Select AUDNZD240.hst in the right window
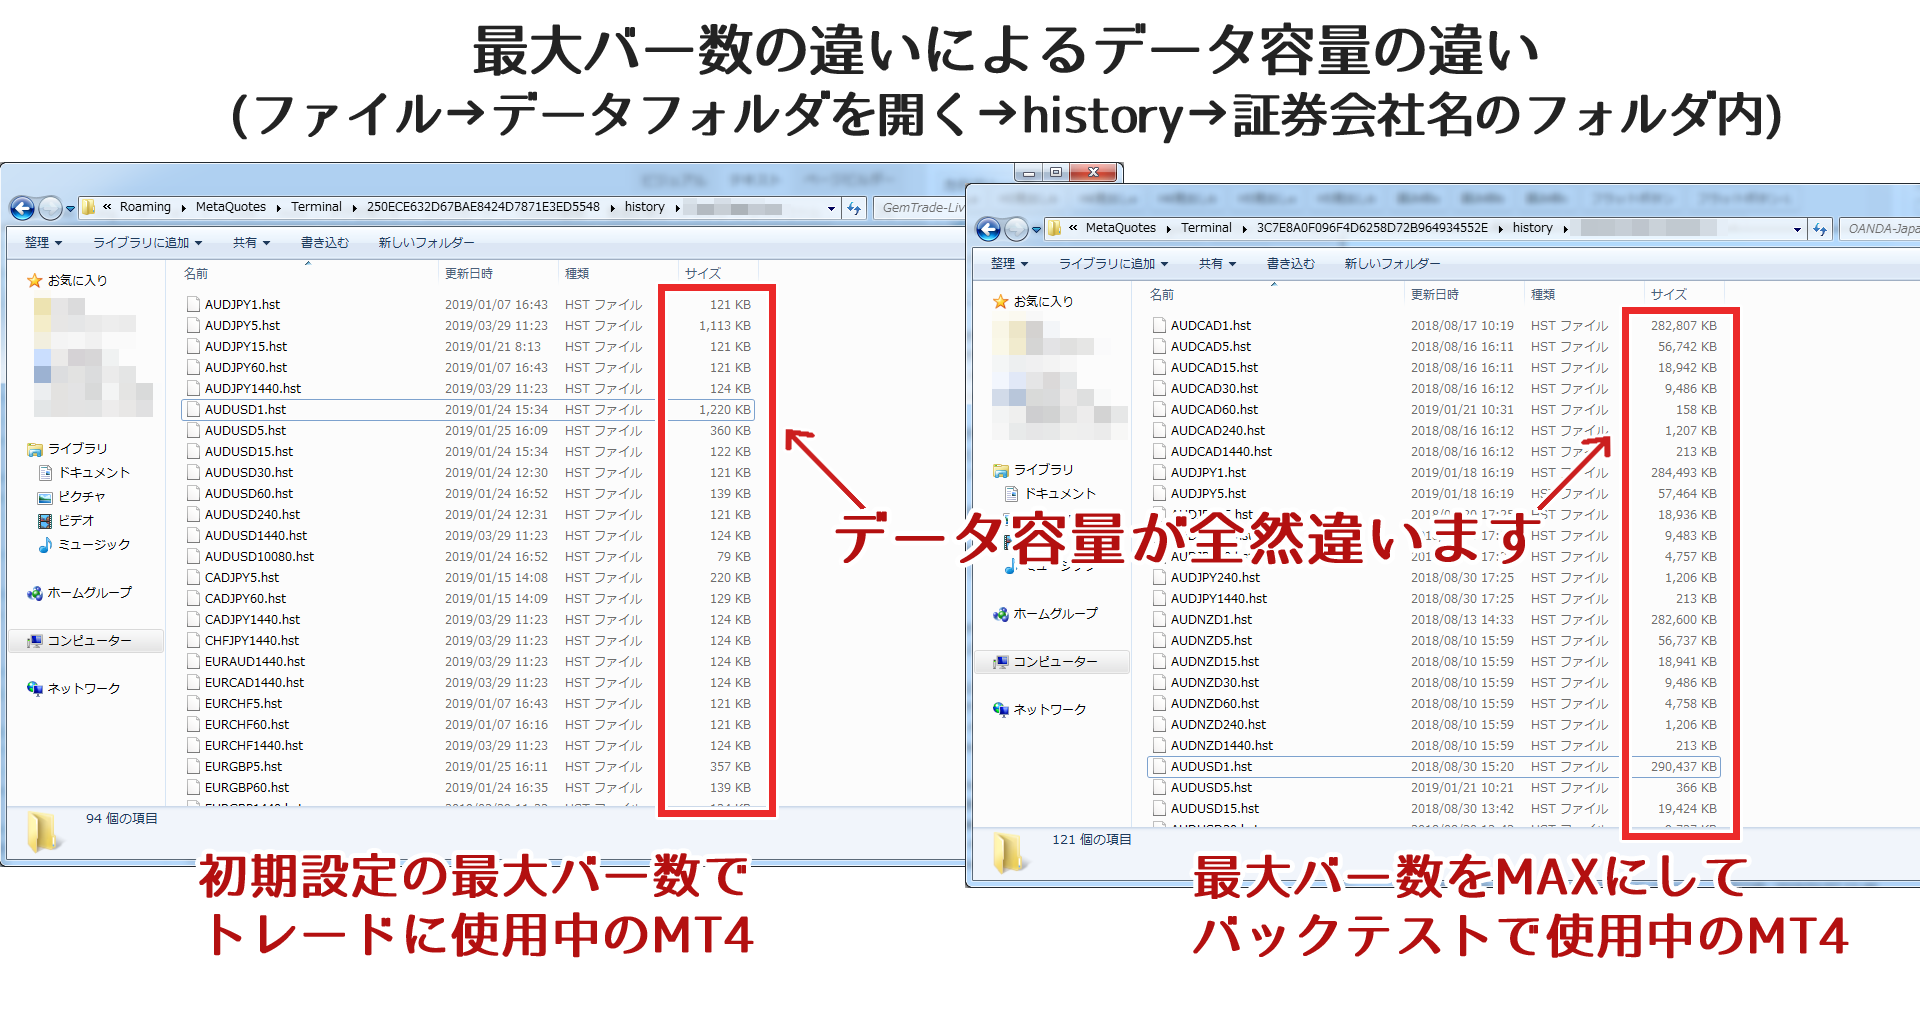Viewport: 1920px width, 1013px height. pos(1433,724)
